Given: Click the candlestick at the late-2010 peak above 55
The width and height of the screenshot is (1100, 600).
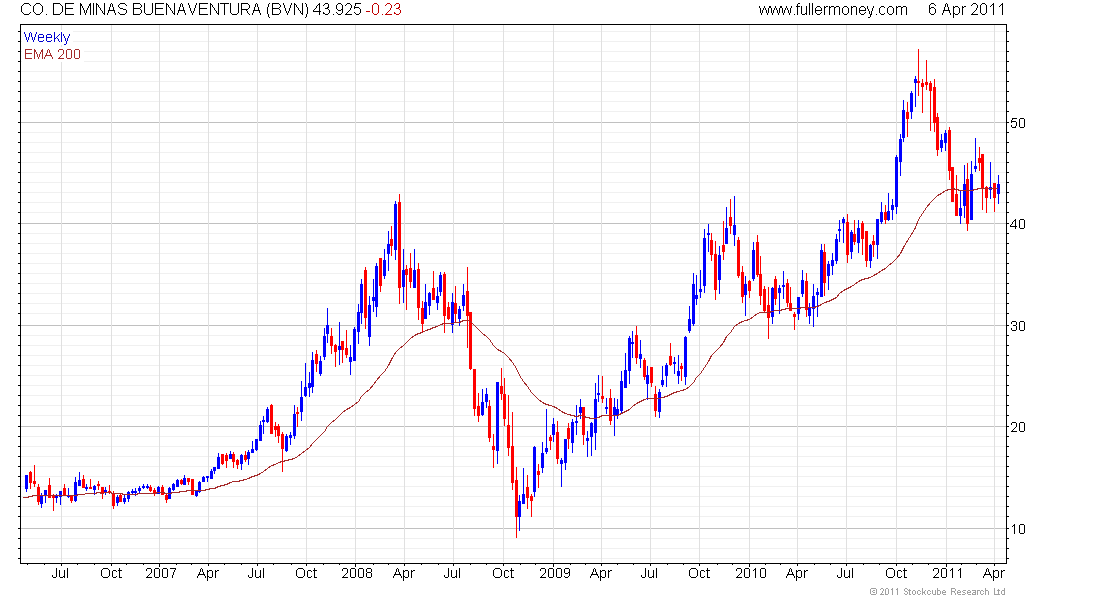Looking at the screenshot, I should [918, 71].
